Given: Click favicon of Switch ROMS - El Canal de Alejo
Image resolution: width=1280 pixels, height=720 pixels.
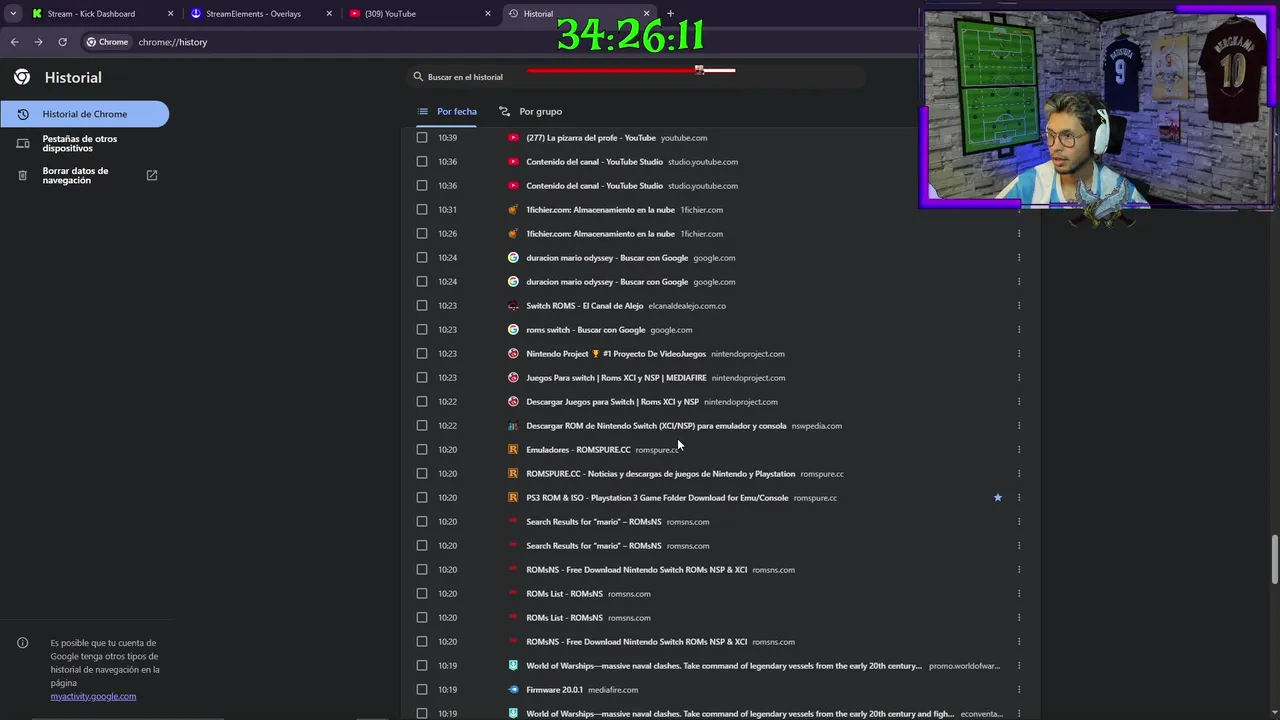Looking at the screenshot, I should point(513,306).
